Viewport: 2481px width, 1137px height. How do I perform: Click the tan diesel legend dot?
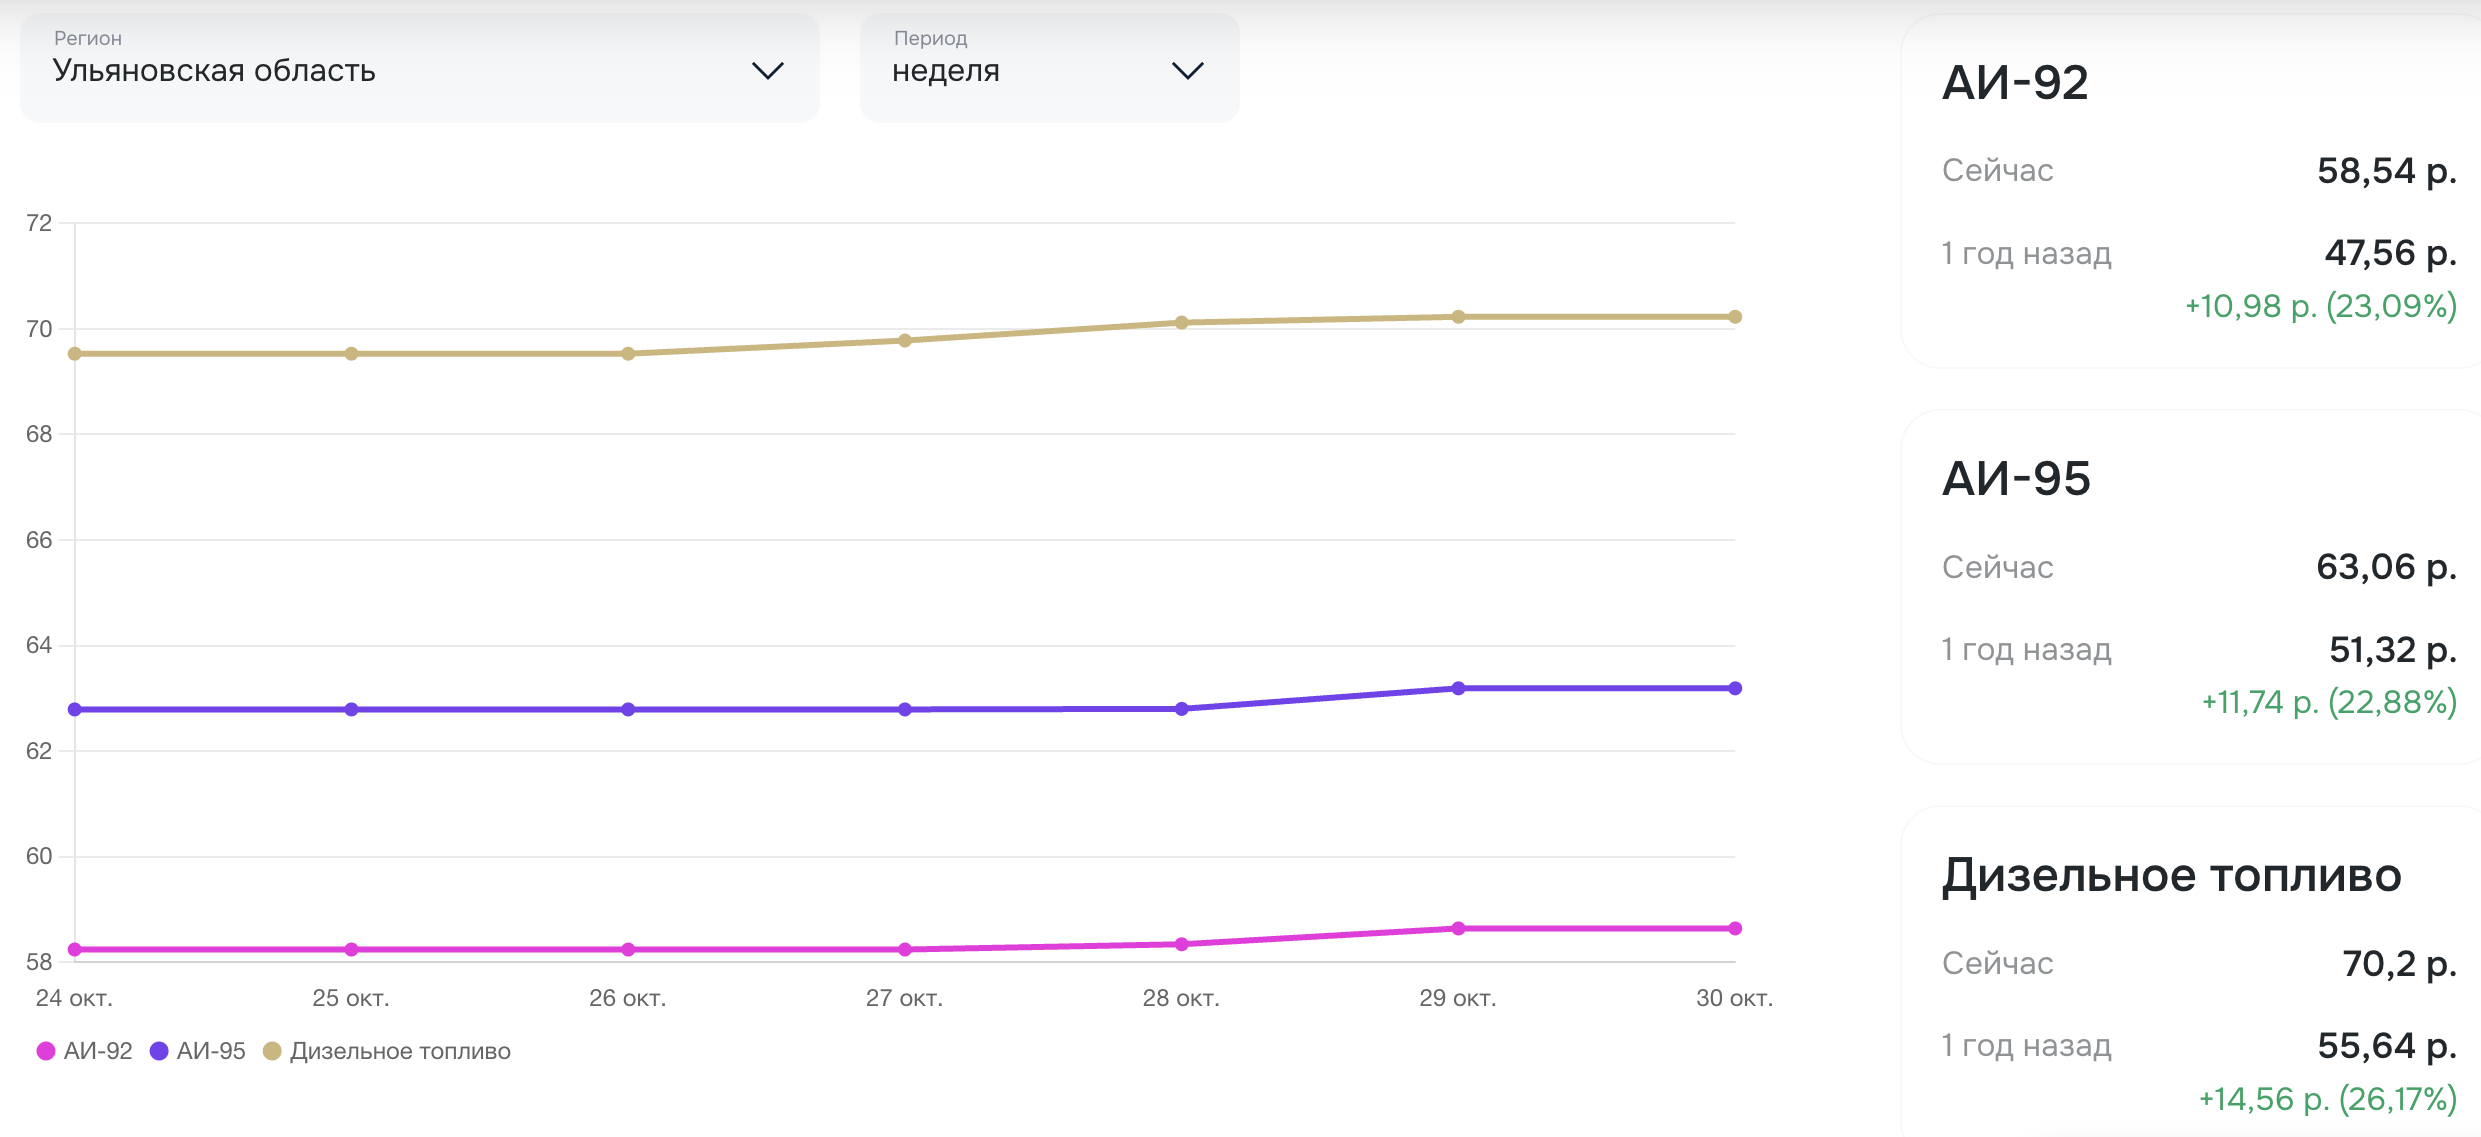271,1051
